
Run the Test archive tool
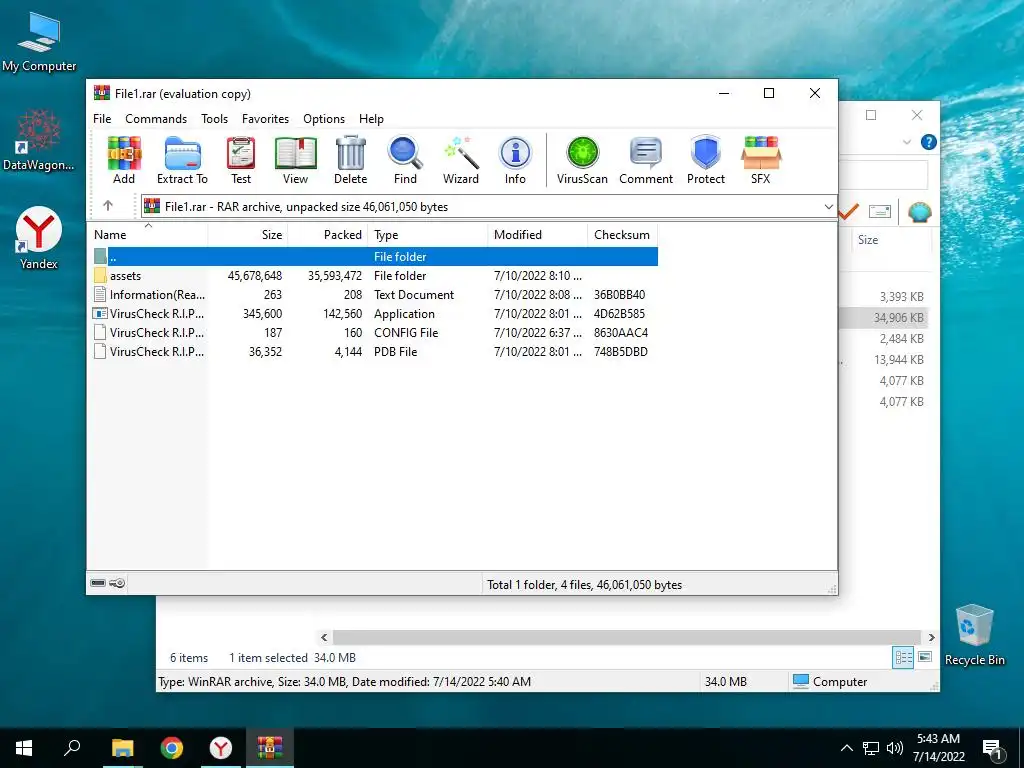[x=240, y=160]
